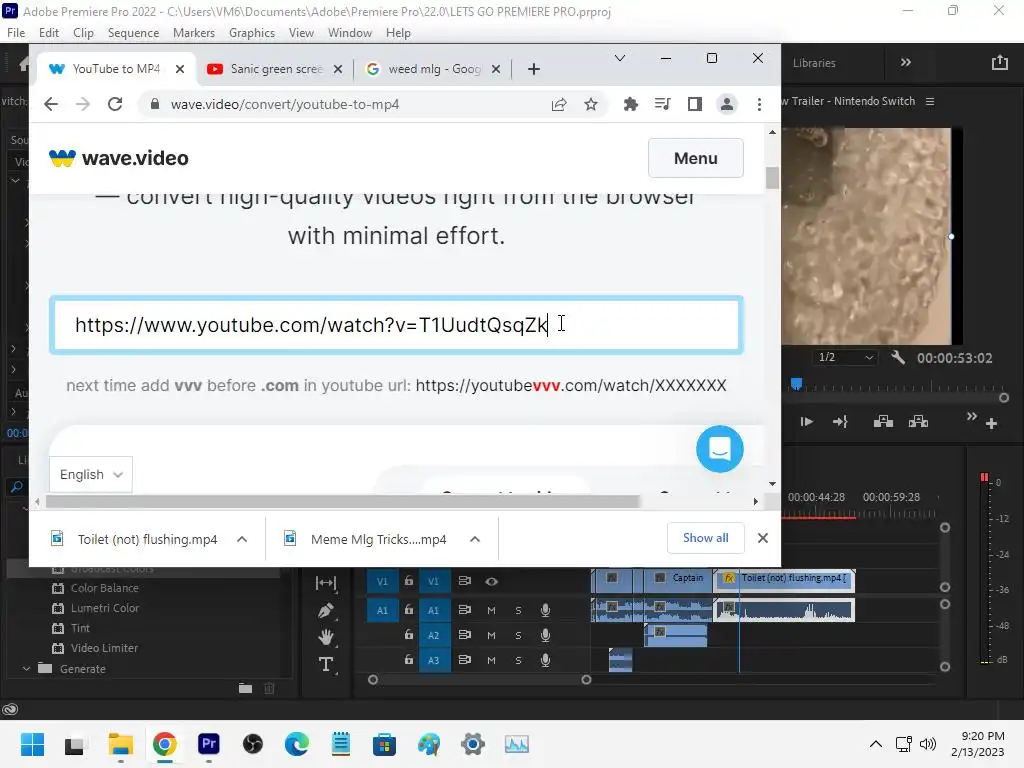Open the Premiere Markers menu

tap(194, 33)
